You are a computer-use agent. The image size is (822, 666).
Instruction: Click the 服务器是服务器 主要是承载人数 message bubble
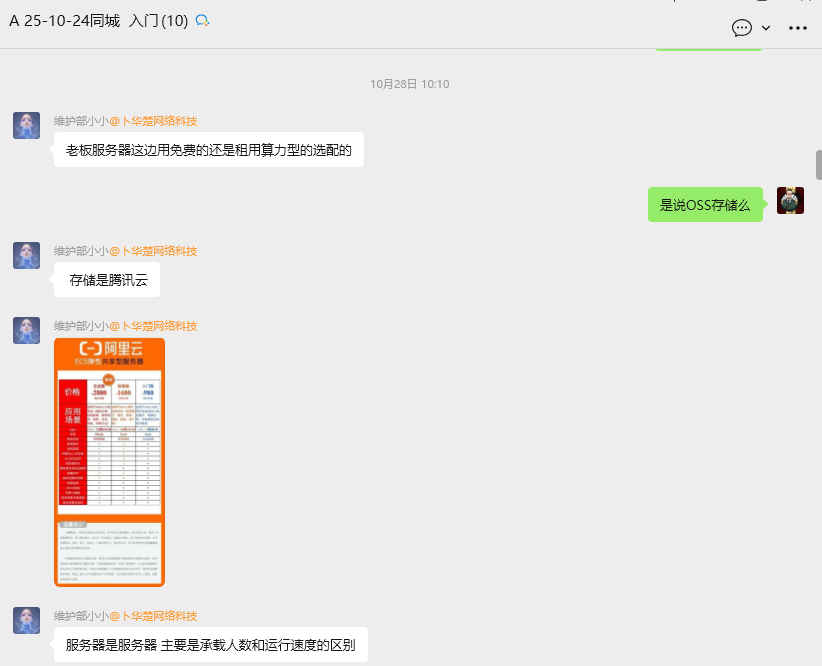pyautogui.click(x=210, y=645)
